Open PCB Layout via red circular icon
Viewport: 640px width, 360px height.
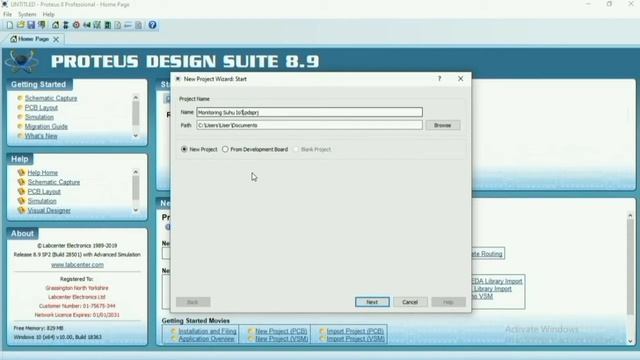(x=76, y=25)
